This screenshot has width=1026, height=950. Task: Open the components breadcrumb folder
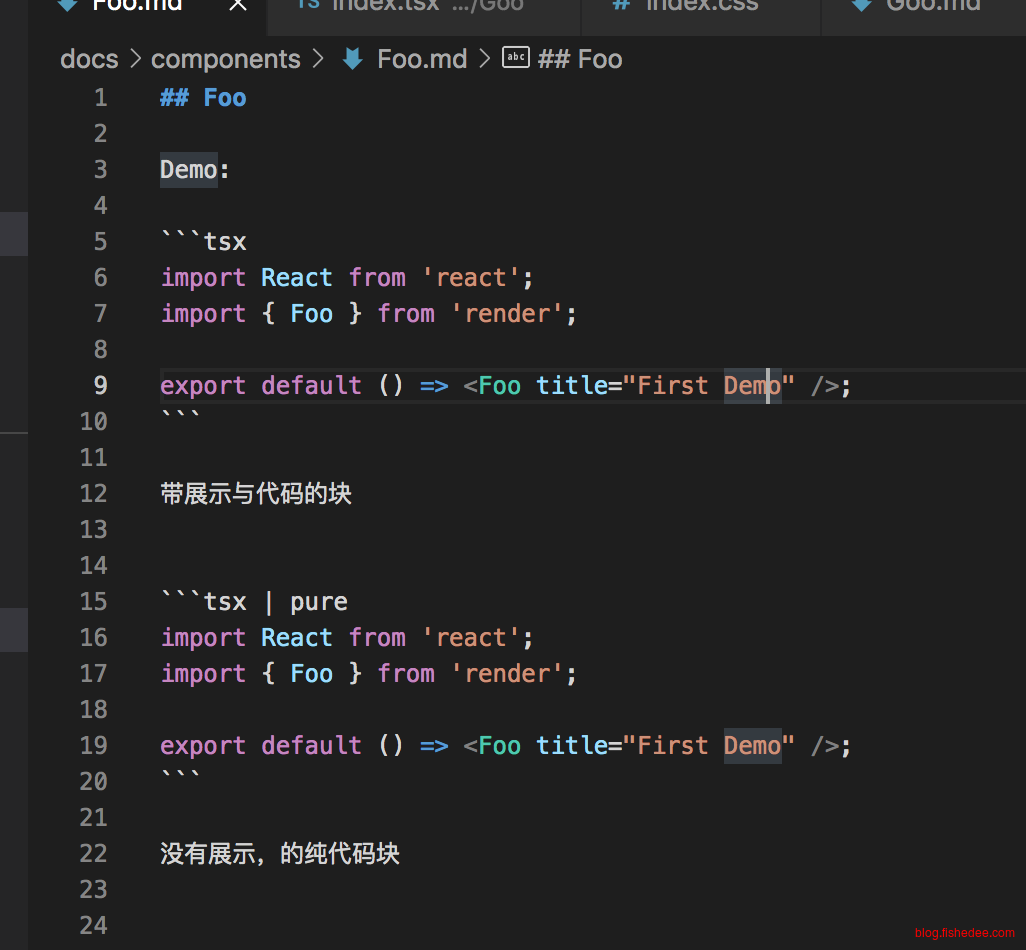tap(226, 60)
